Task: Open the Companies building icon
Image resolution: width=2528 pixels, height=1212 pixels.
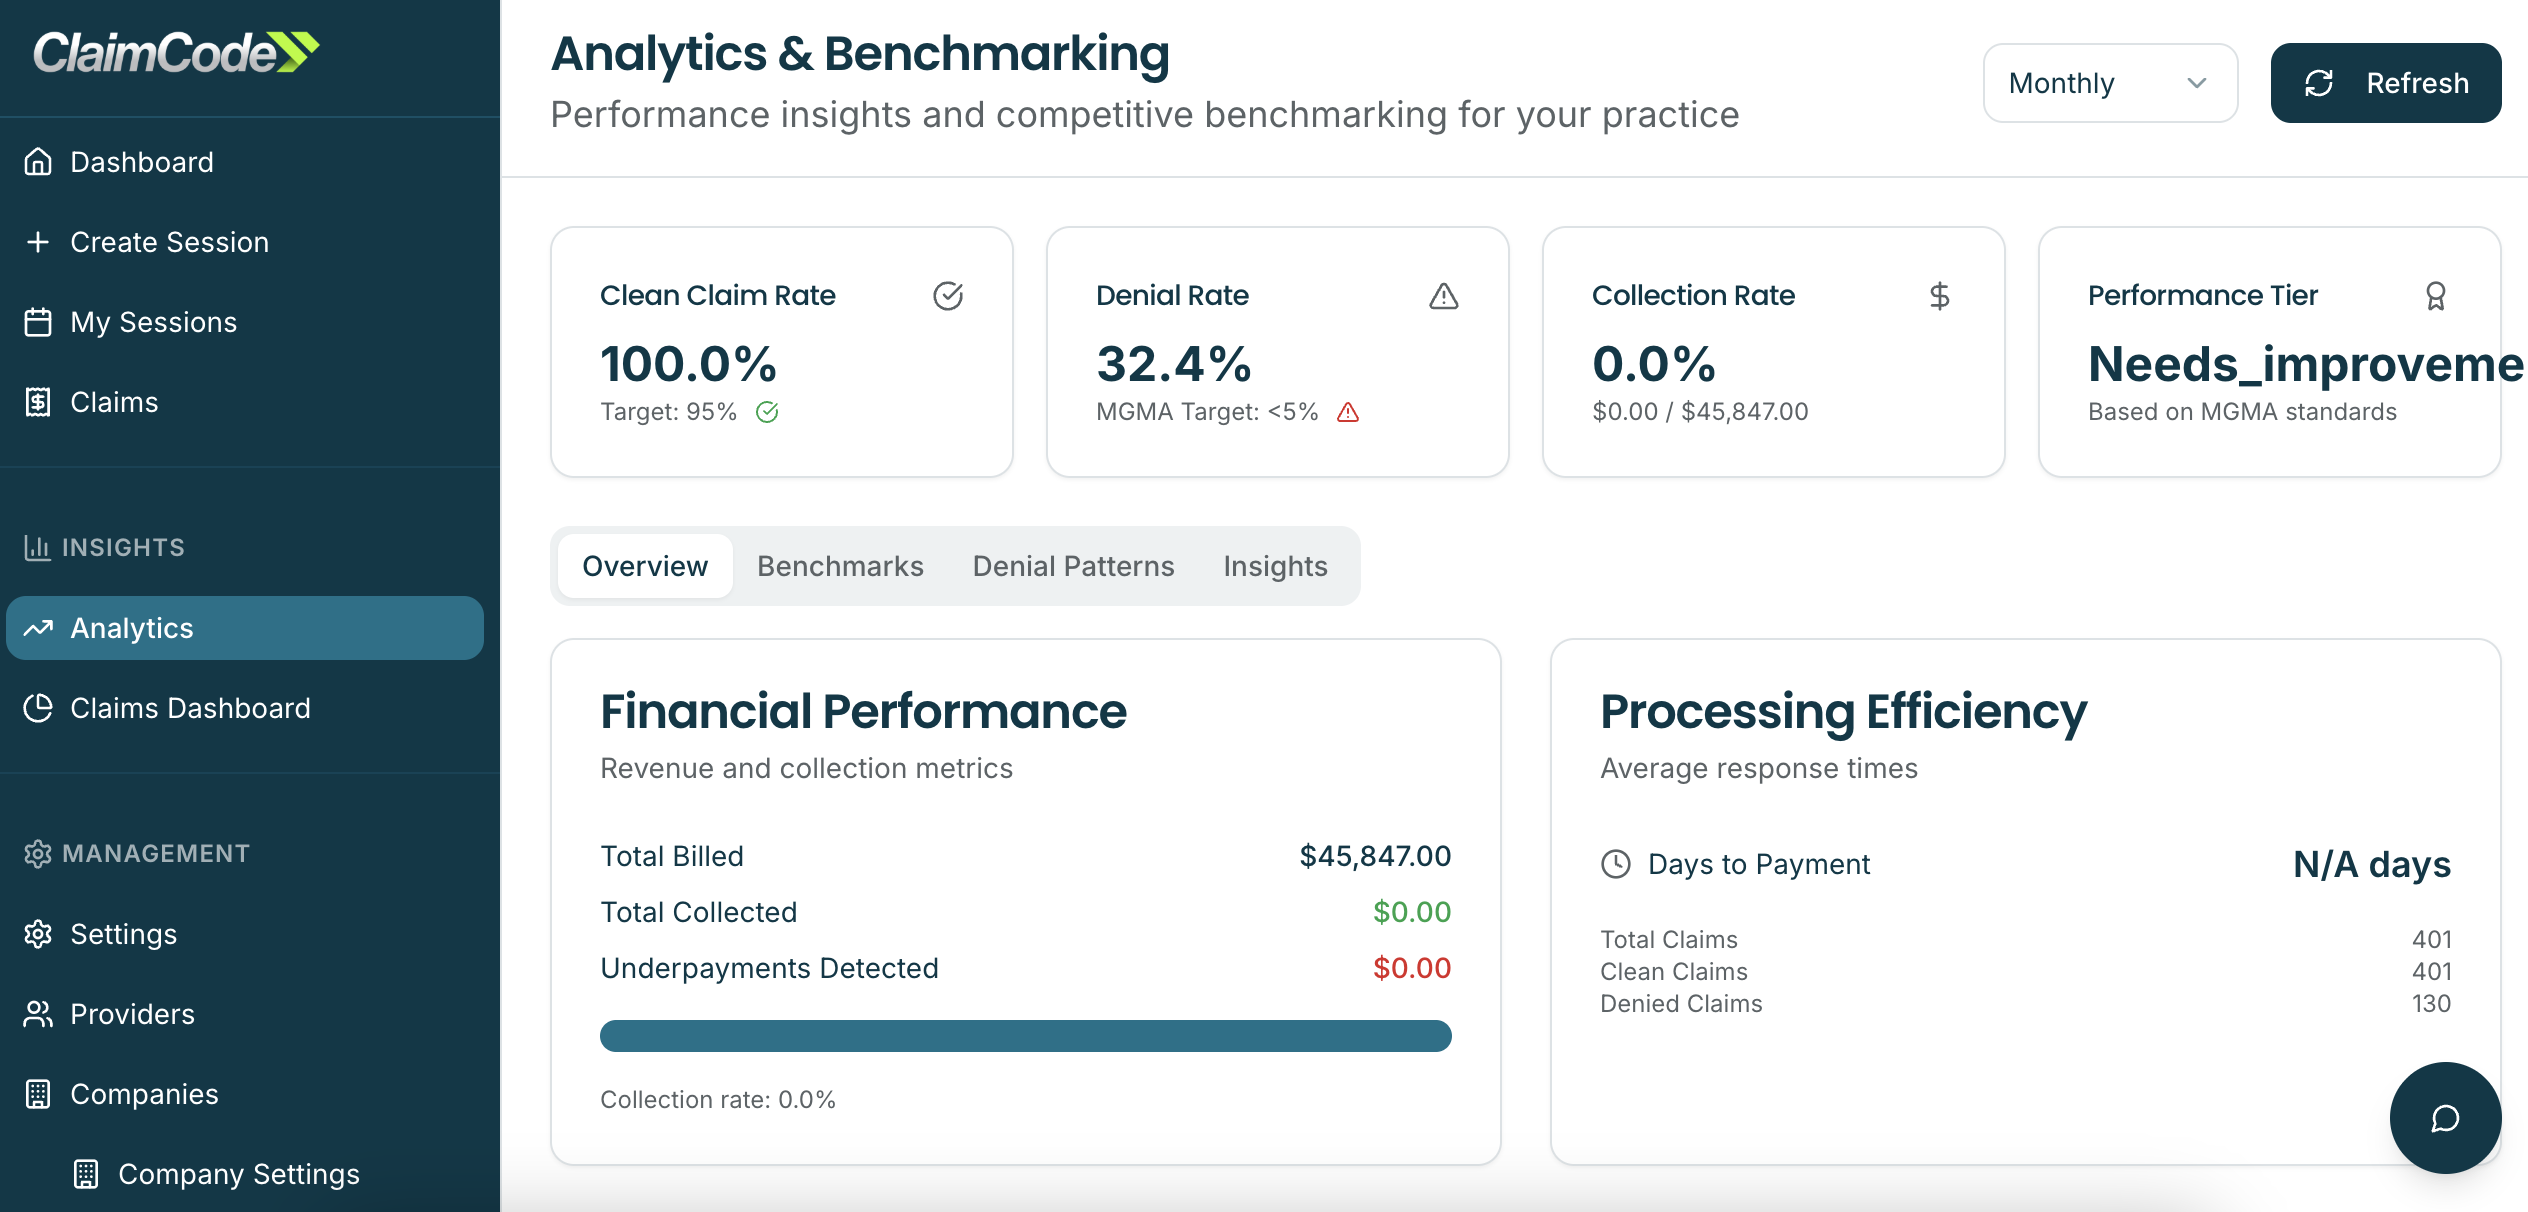Action: (38, 1094)
